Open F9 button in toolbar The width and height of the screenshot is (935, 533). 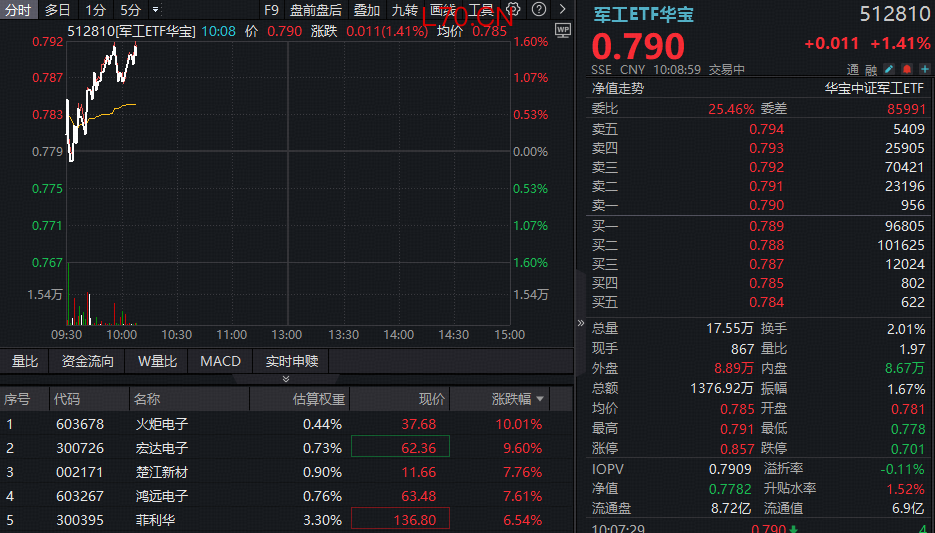271,10
